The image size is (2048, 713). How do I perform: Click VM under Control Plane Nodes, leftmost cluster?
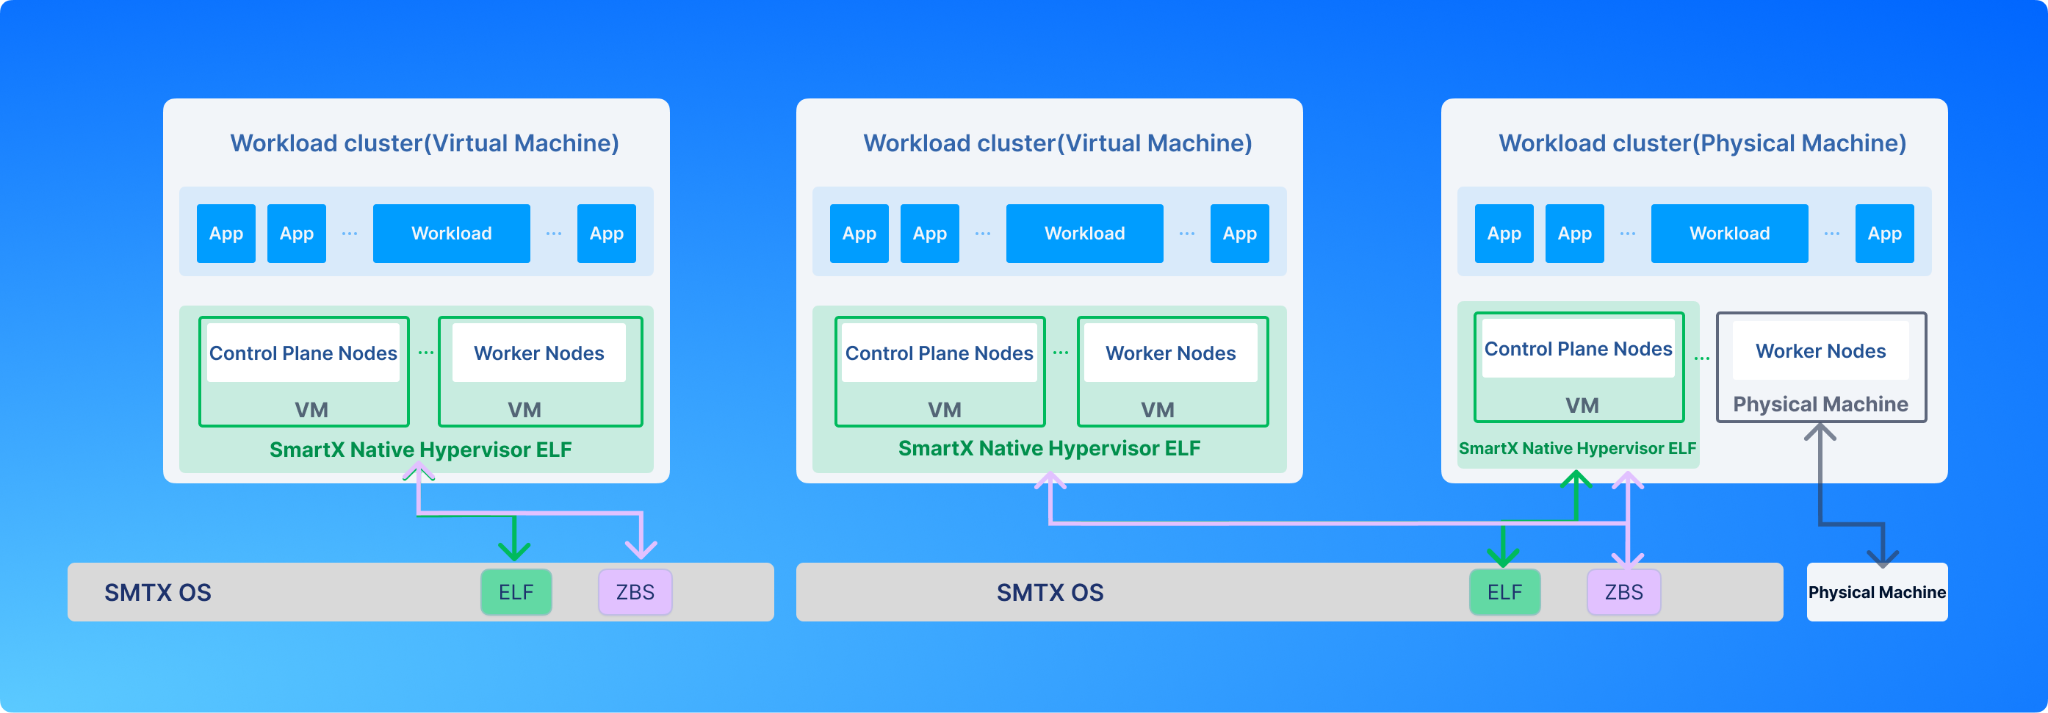[x=311, y=410]
